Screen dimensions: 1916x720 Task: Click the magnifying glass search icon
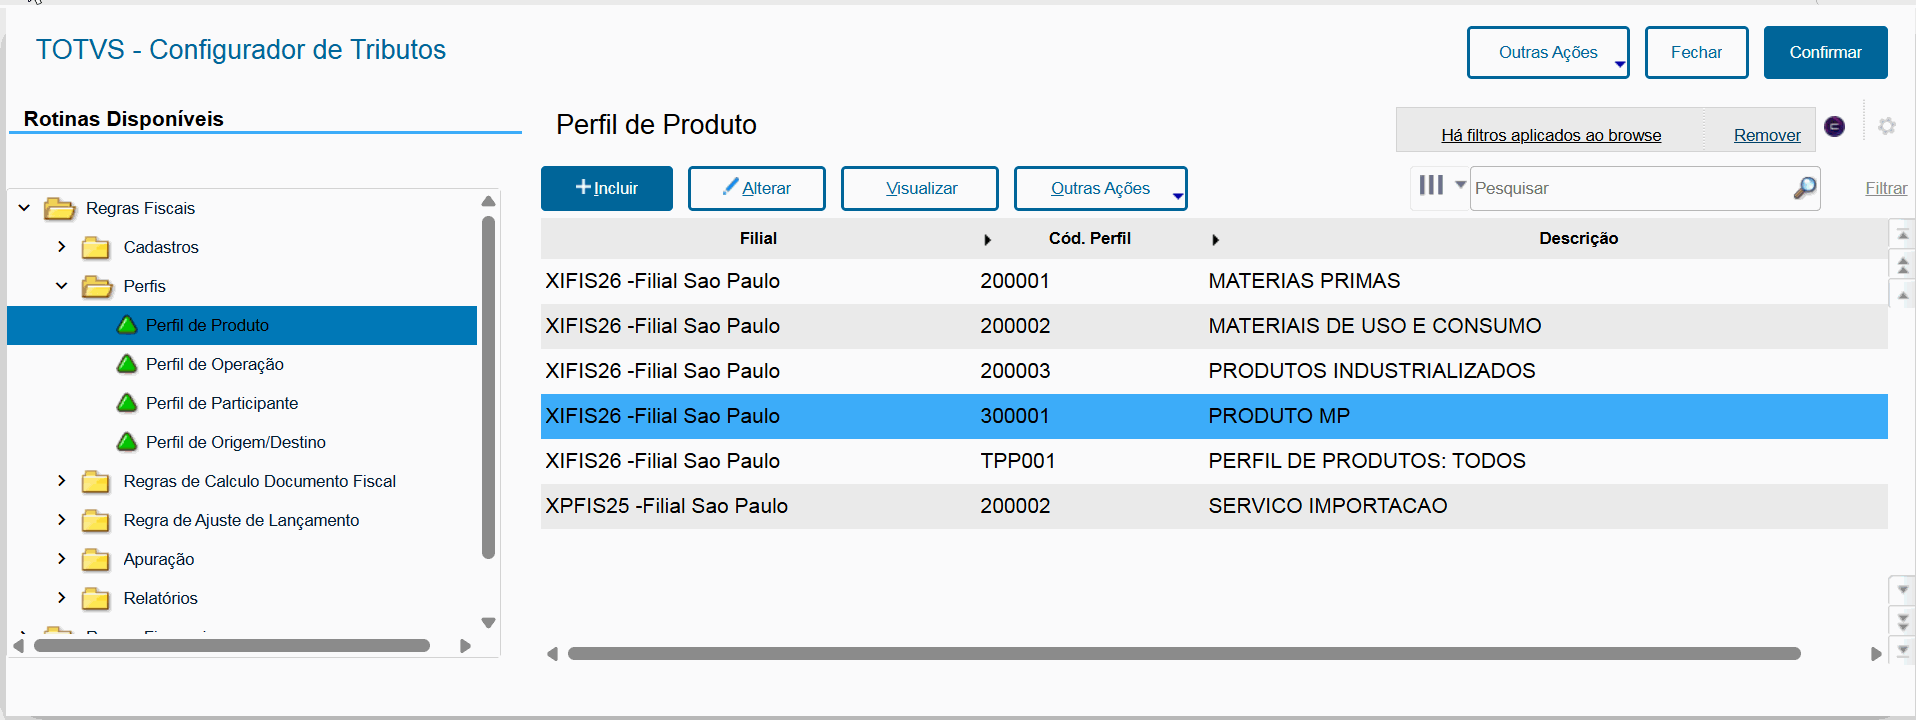coord(1804,188)
